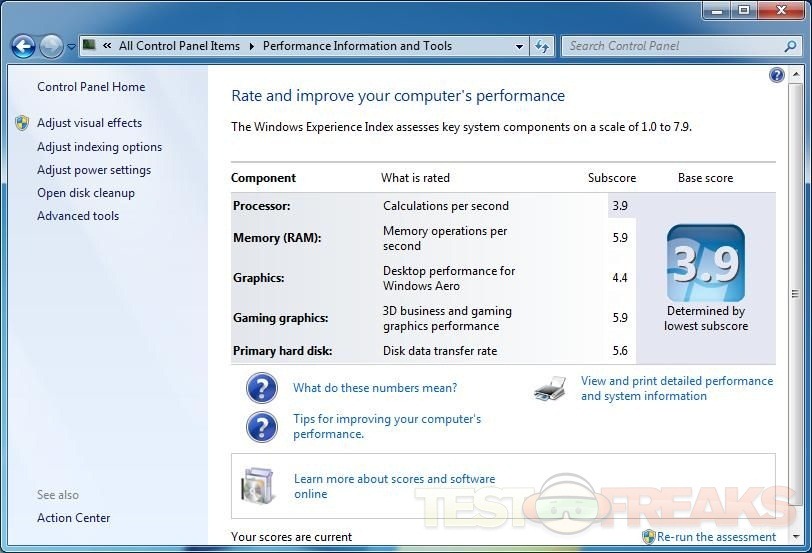This screenshot has width=812, height=553.
Task: Open Adjust visual effects
Action: 89,123
